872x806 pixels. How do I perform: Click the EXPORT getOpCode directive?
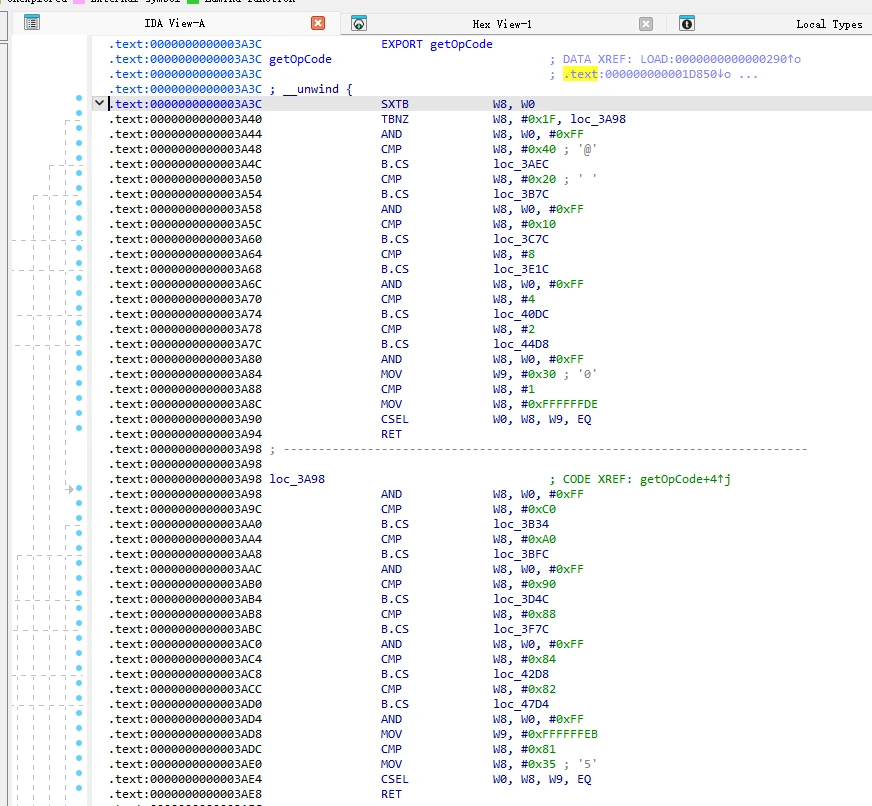[437, 44]
